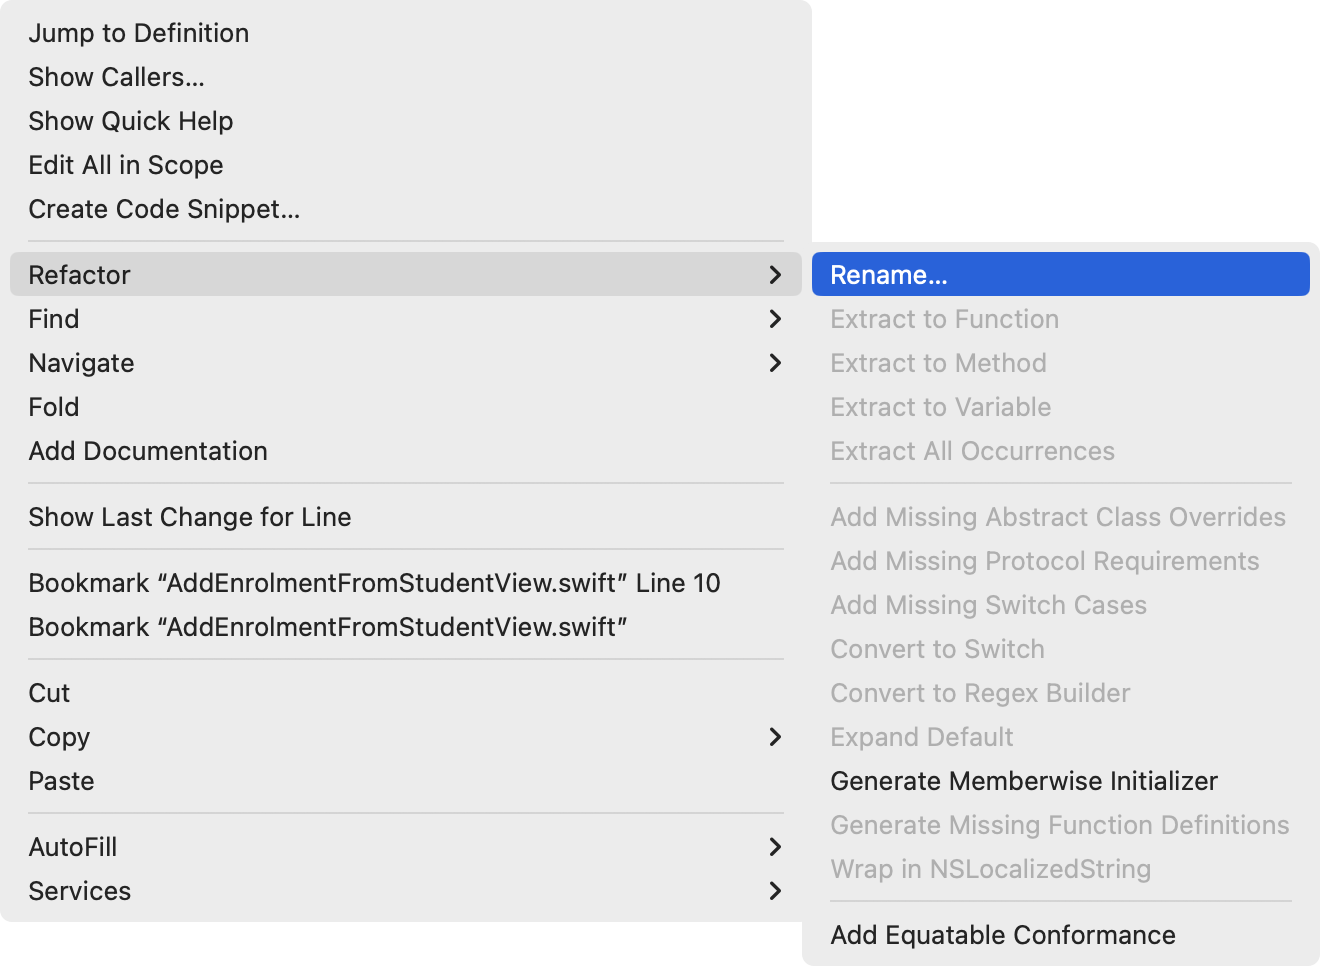
Task: Open Show Callers… option
Action: [116, 77]
